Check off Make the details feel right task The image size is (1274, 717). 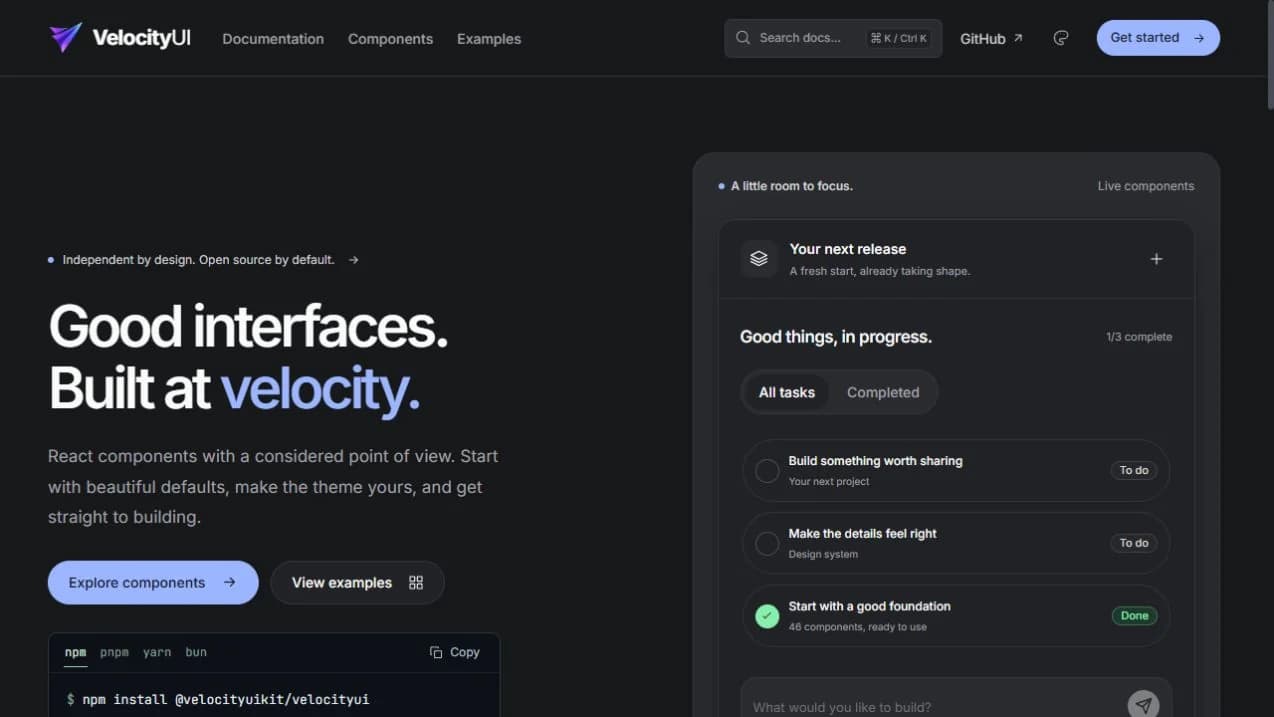pyautogui.click(x=767, y=543)
